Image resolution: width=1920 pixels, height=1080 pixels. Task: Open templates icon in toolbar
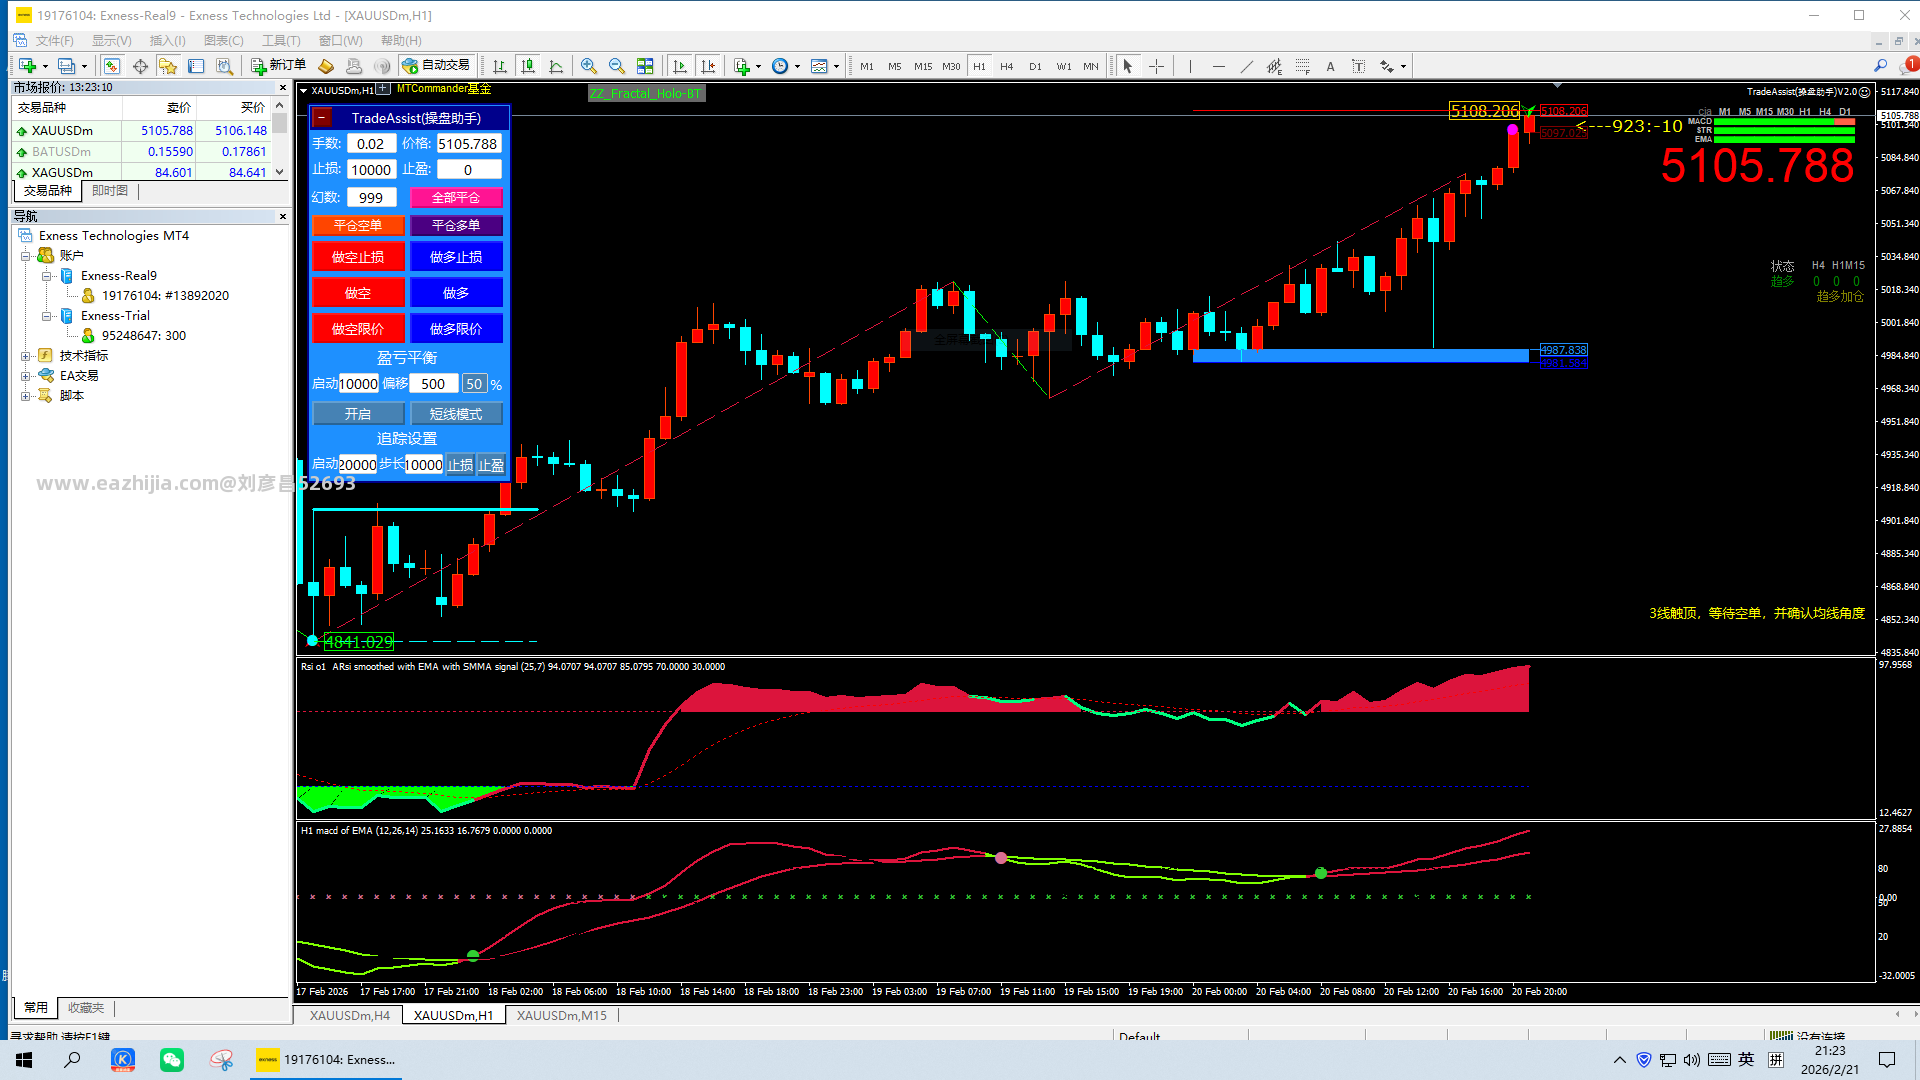pyautogui.click(x=819, y=66)
